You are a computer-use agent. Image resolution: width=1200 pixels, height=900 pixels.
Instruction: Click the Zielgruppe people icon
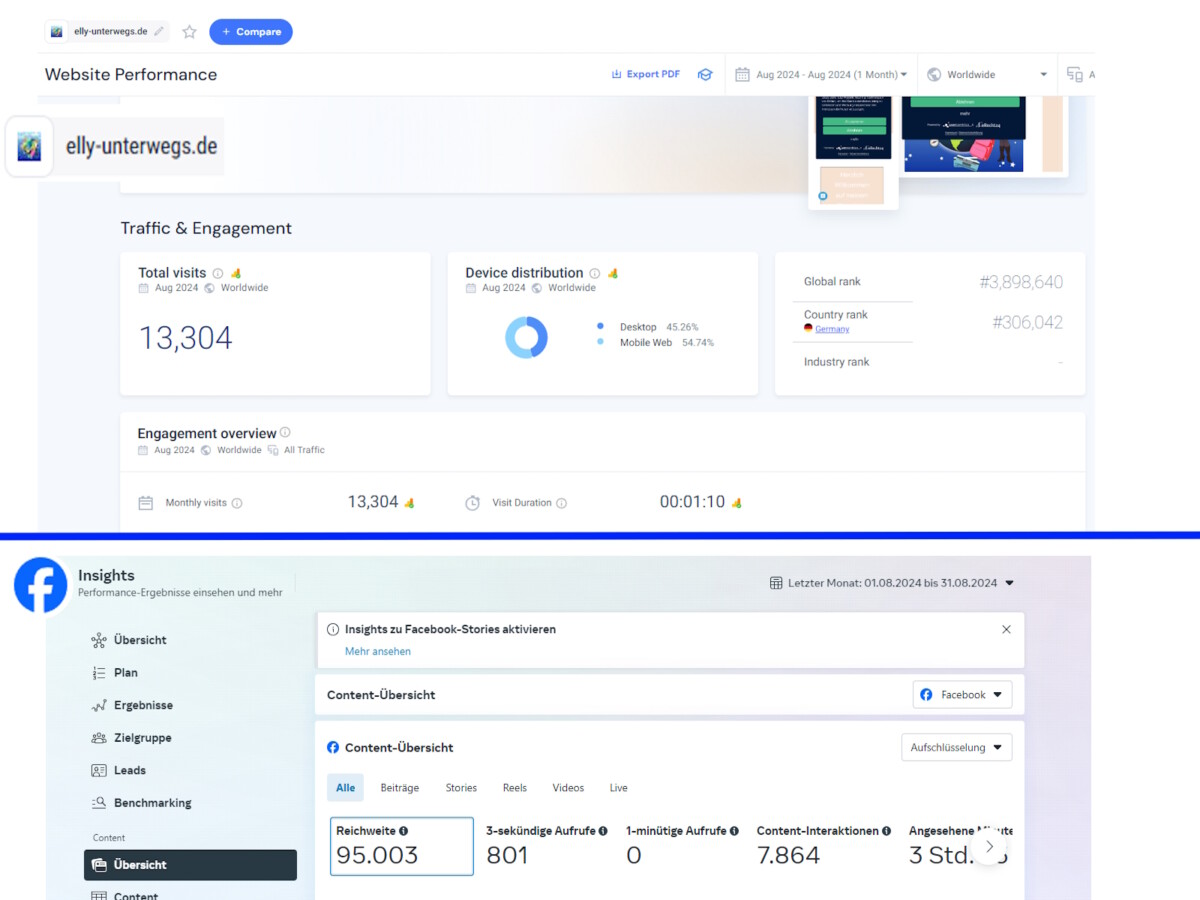99,738
